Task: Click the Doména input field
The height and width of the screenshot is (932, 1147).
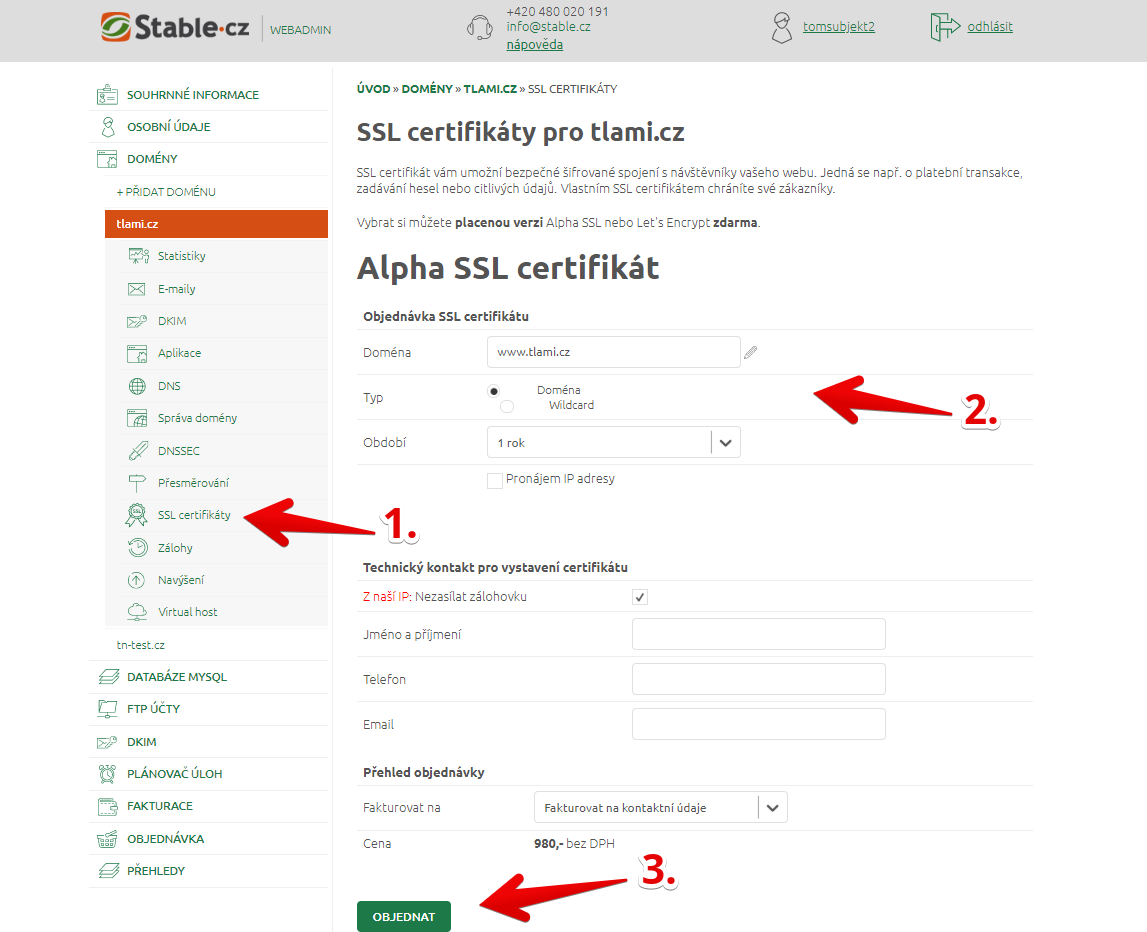Action: [614, 352]
